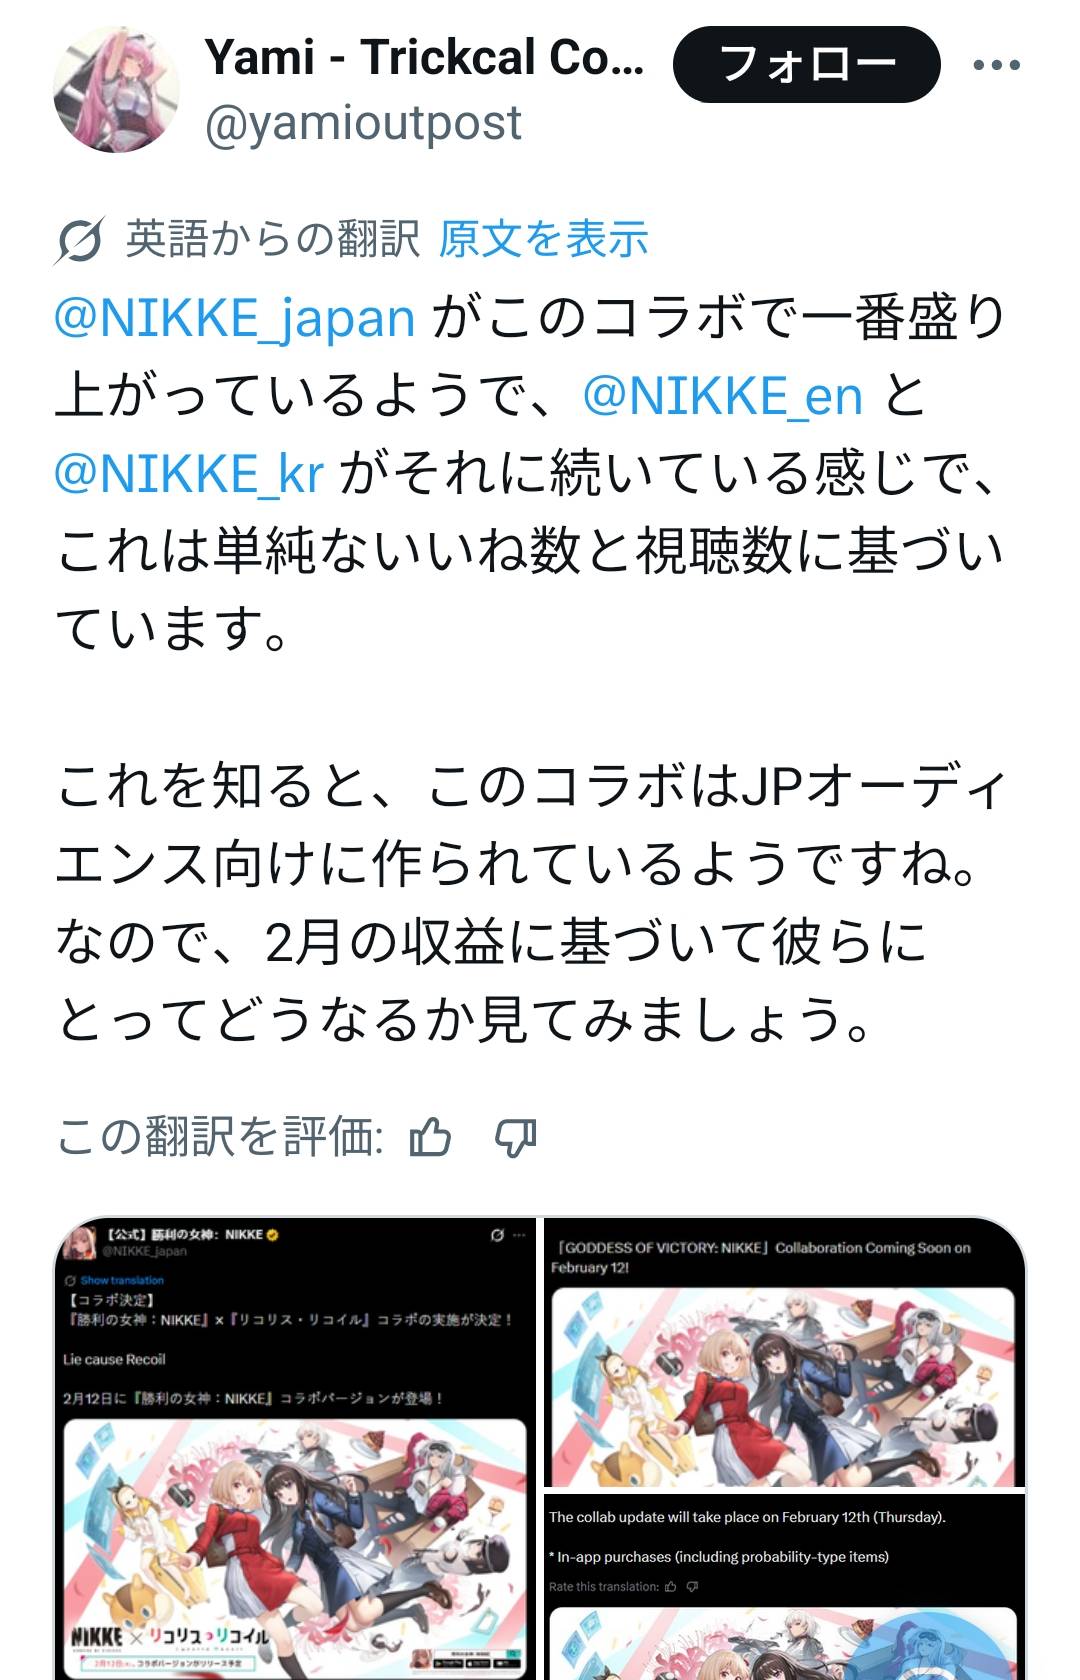The height and width of the screenshot is (1680, 1080).
Task: Open bottom-right collab update image
Action: click(x=785, y=1587)
